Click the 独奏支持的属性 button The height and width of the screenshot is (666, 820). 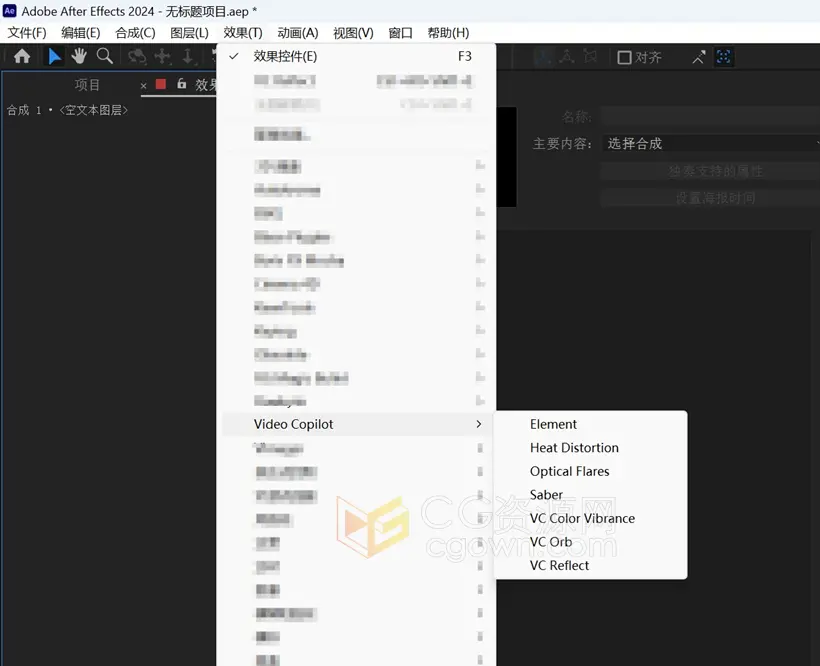tap(711, 171)
